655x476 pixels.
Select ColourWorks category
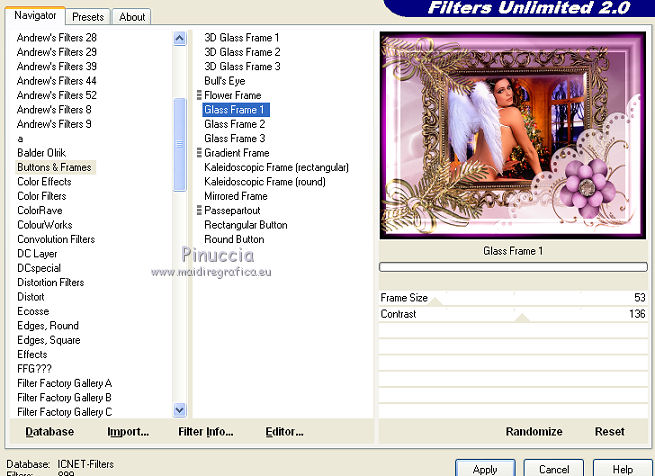coord(45,225)
